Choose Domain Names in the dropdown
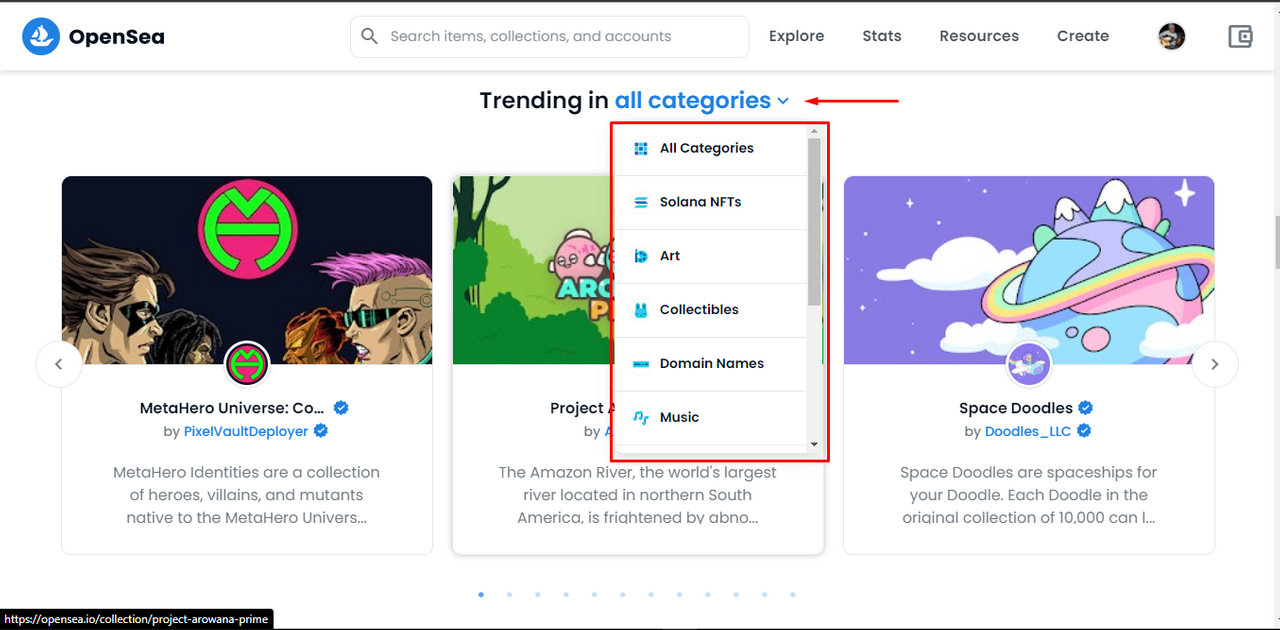Viewport: 1280px width, 630px height. pos(709,364)
